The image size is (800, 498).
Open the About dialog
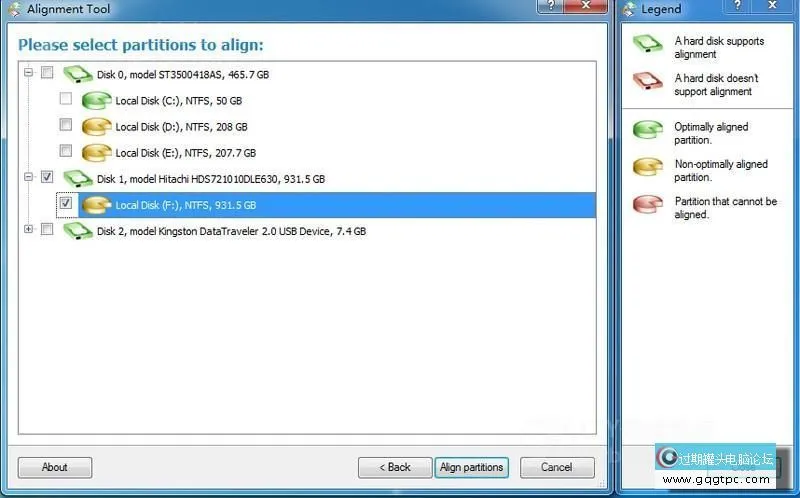point(55,467)
